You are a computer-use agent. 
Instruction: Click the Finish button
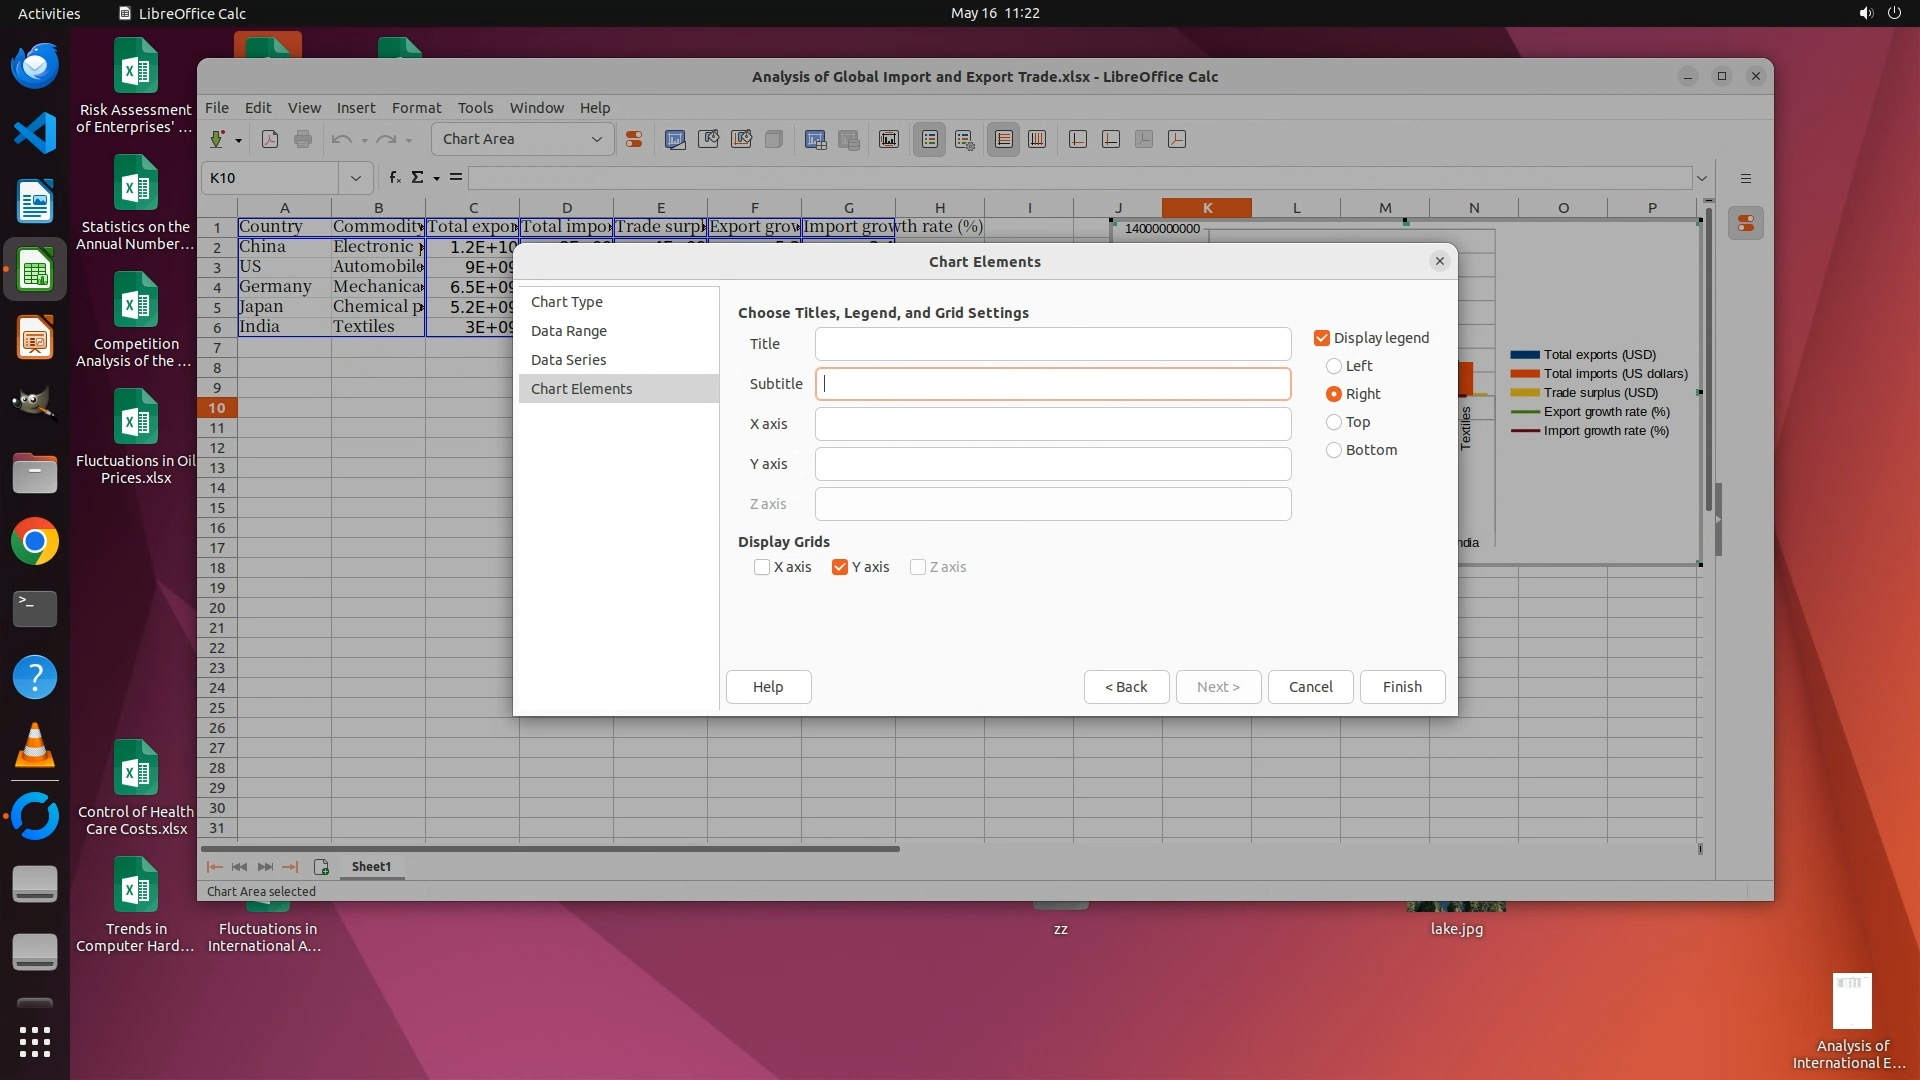[x=1401, y=687]
